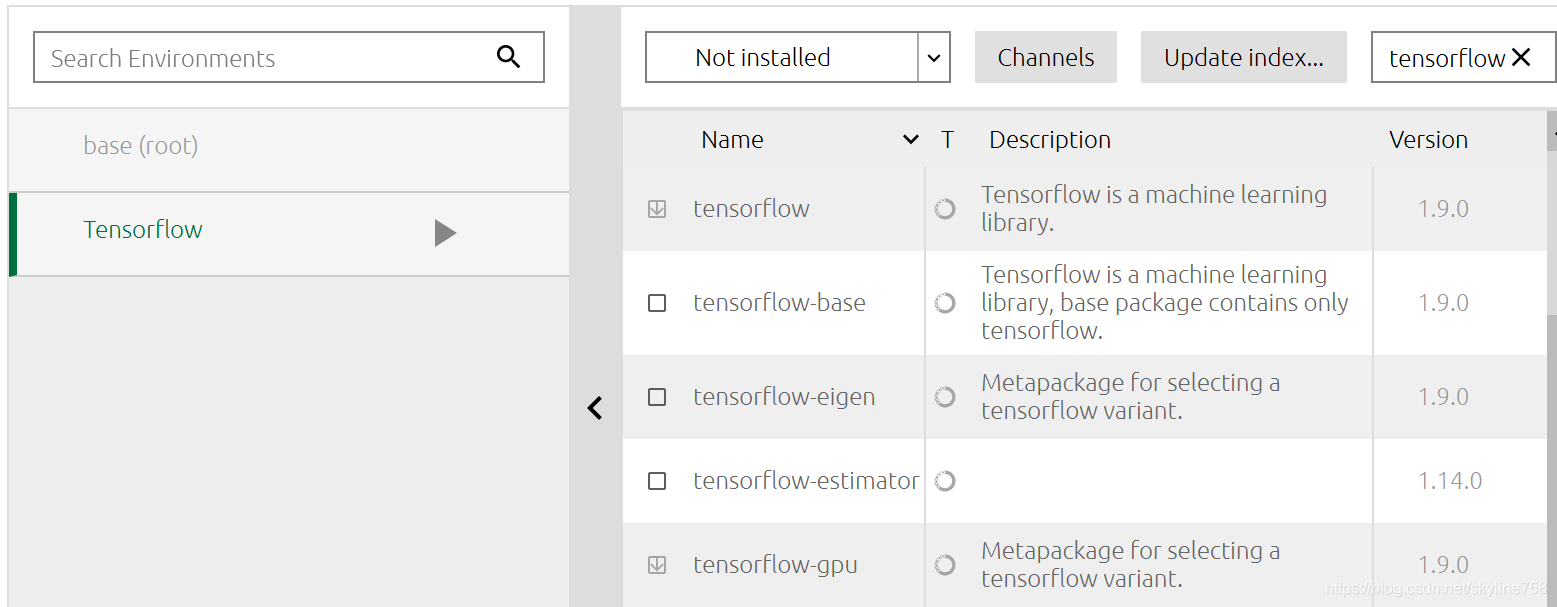Click the type spinner icon for tensorflow-gpu
1557x607 pixels.
tap(945, 565)
